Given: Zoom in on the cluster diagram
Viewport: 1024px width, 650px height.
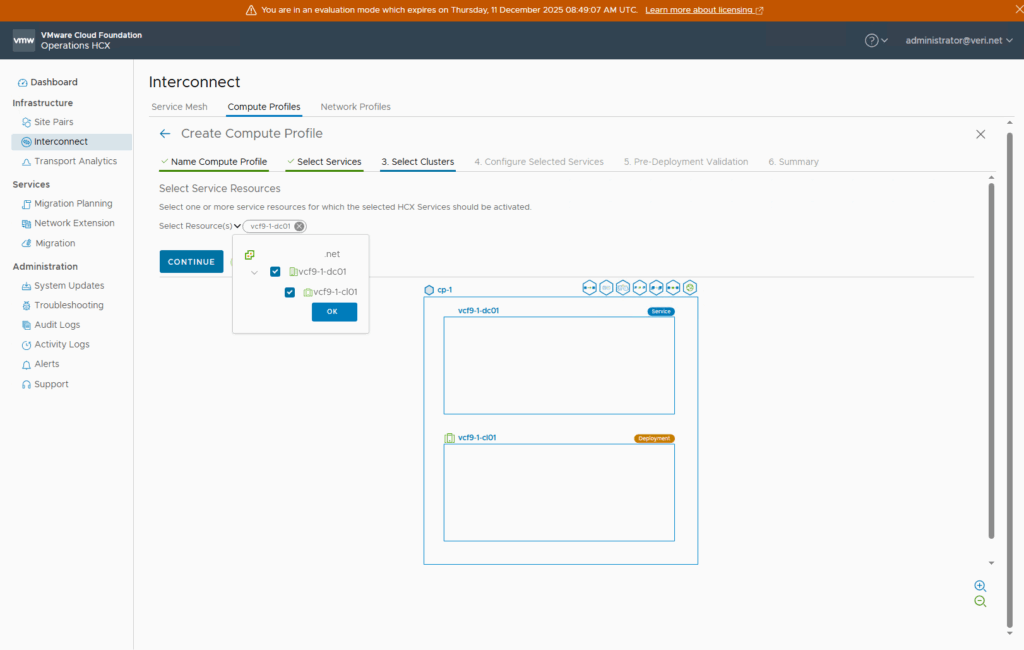Looking at the screenshot, I should (x=980, y=586).
